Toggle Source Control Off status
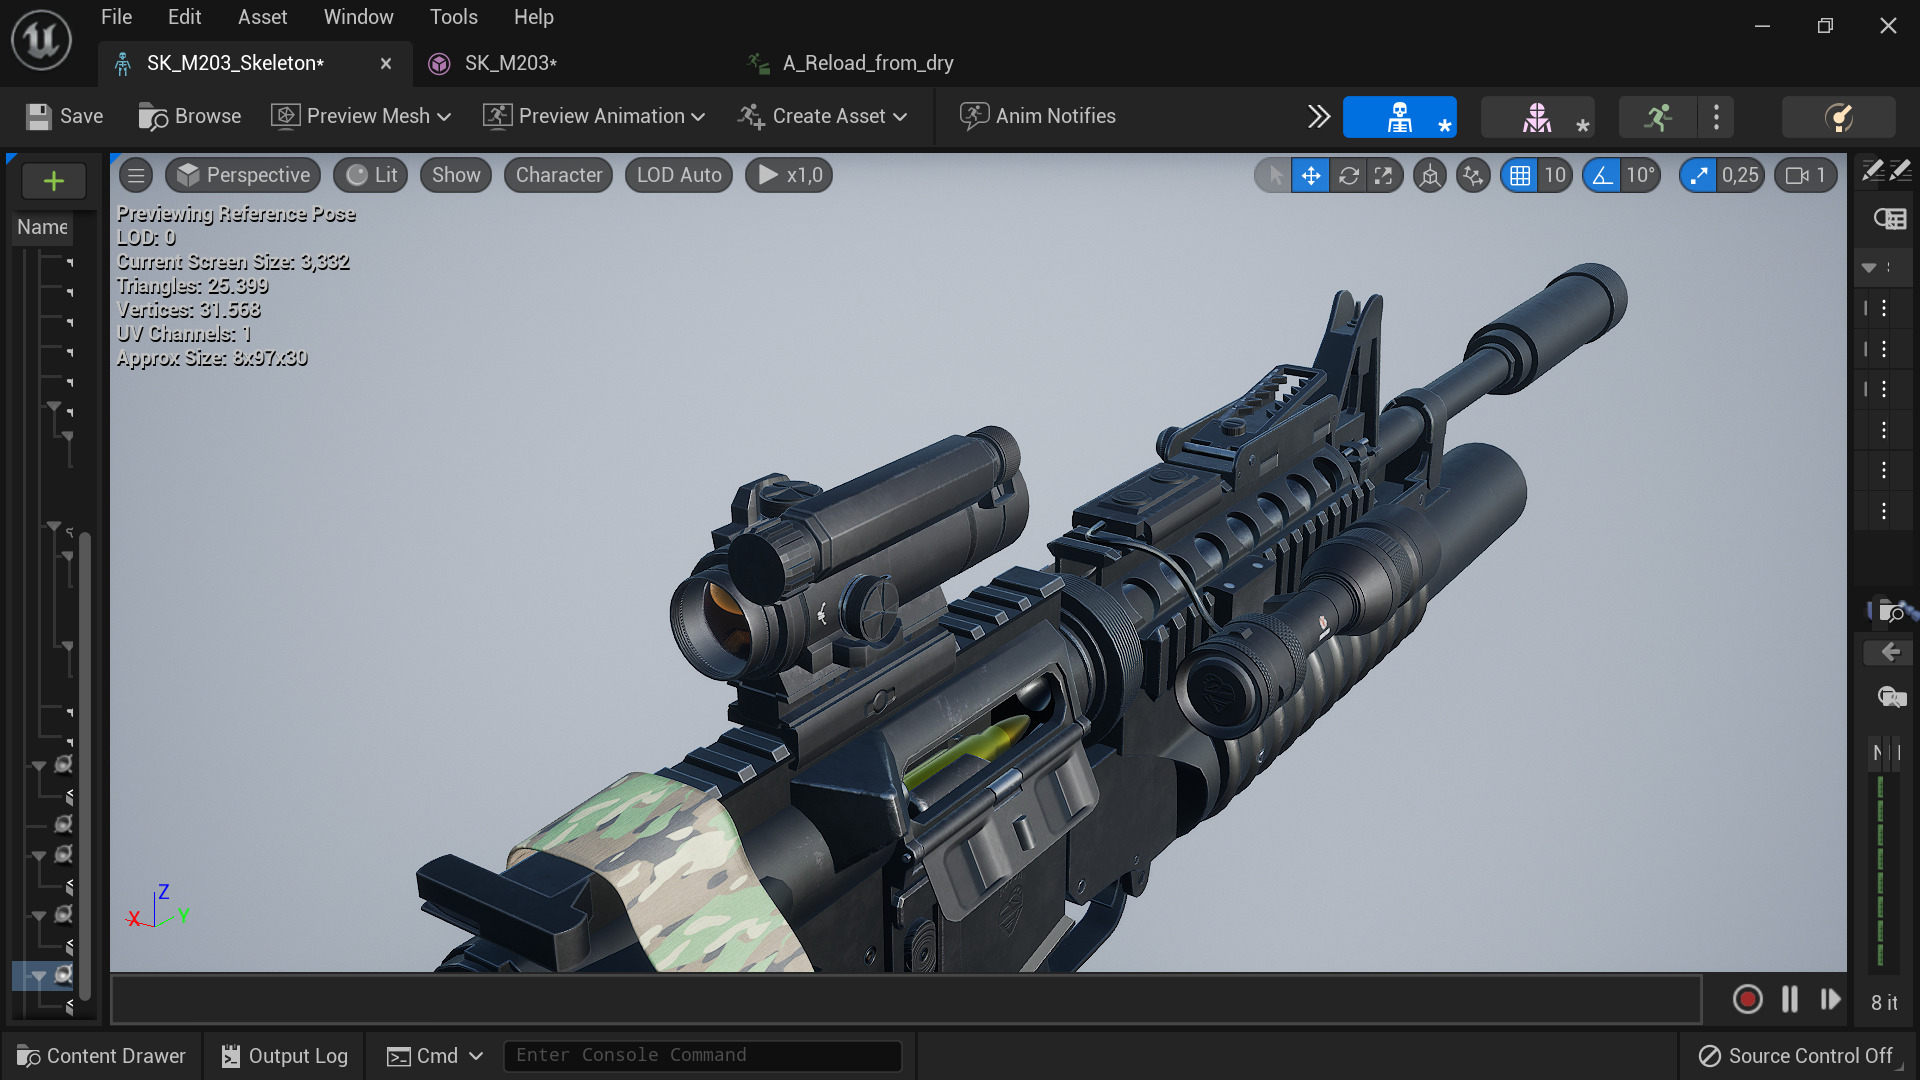1920x1080 pixels. tap(1796, 1056)
